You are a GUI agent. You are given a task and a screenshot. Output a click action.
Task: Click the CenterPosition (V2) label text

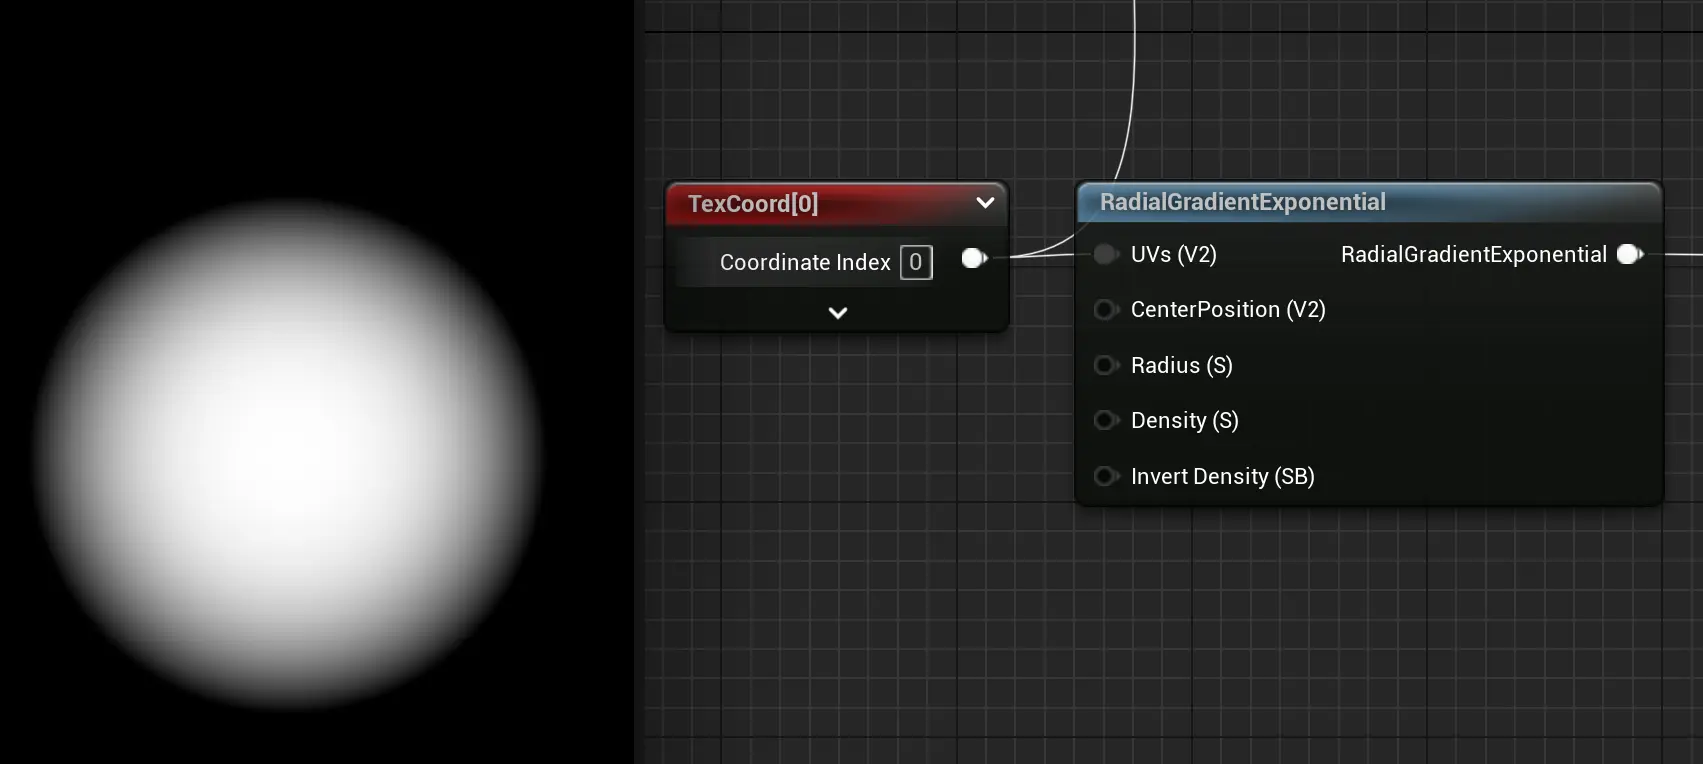(x=1228, y=310)
